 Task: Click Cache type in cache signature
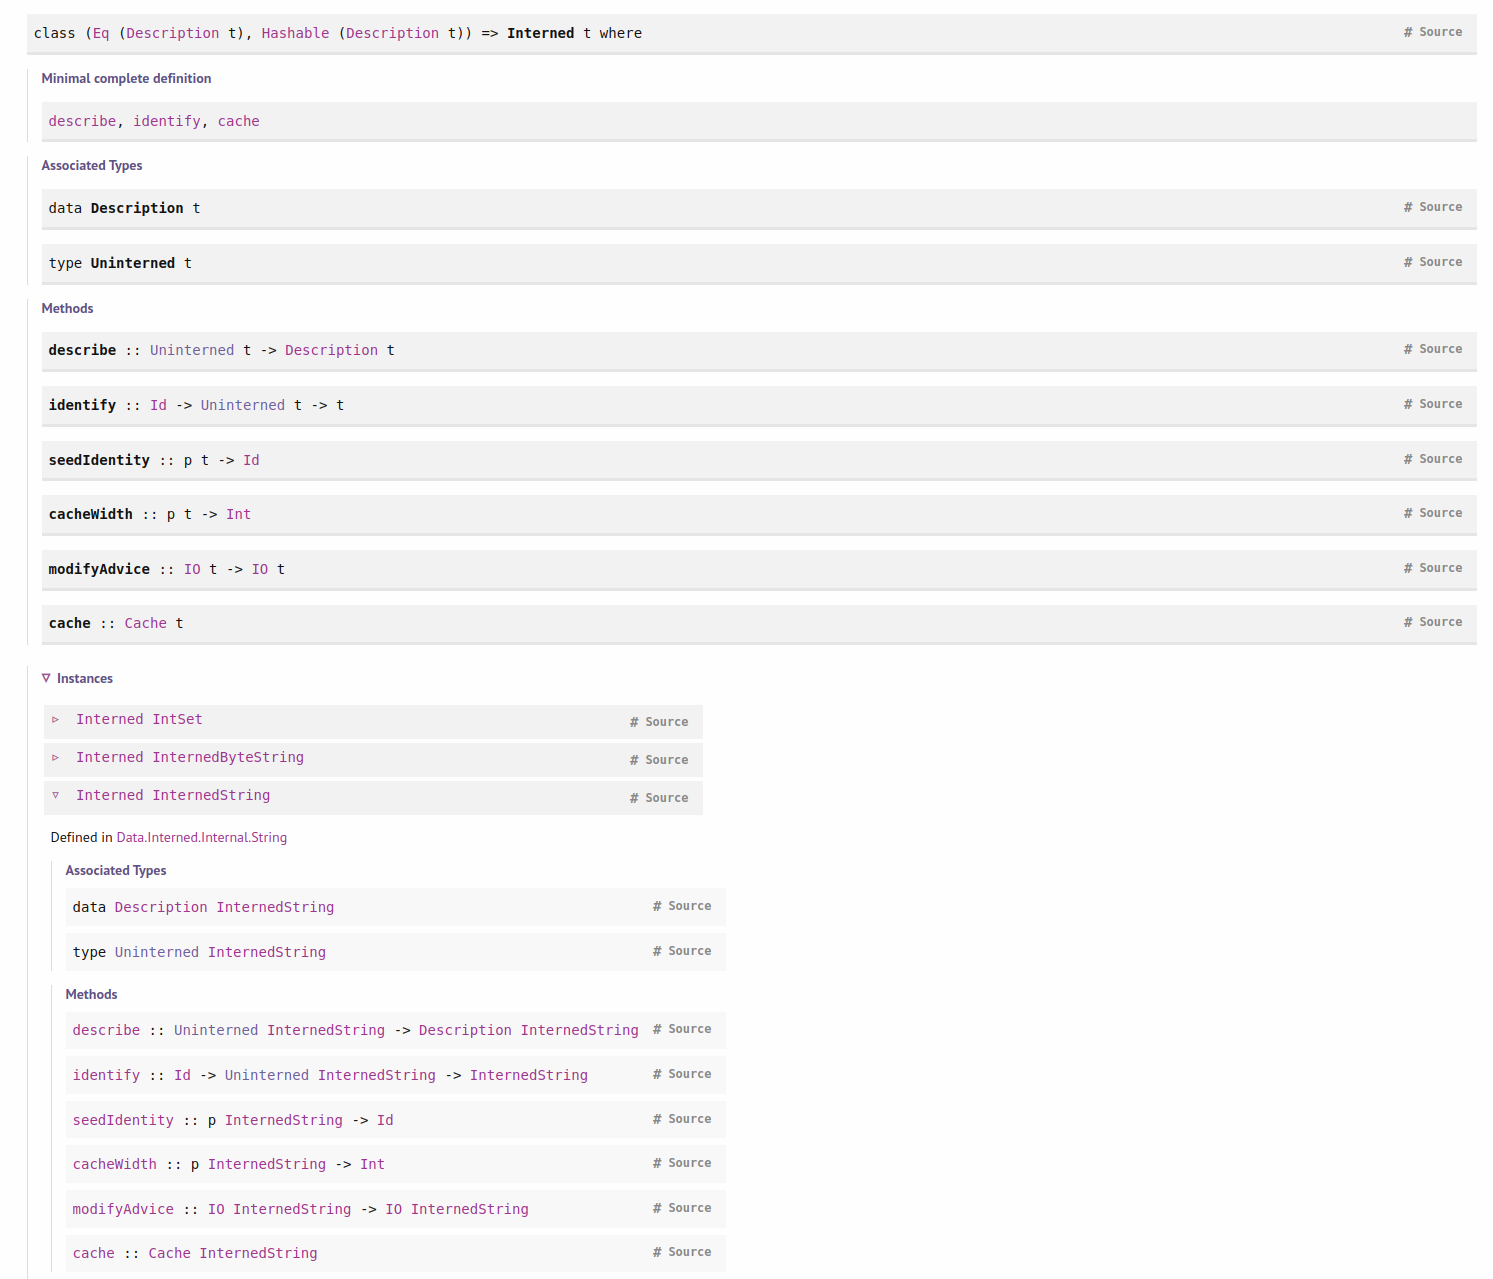[146, 623]
